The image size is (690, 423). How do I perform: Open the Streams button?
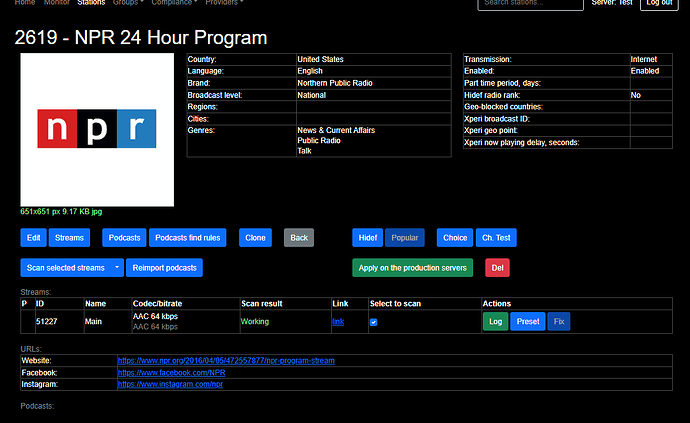69,238
